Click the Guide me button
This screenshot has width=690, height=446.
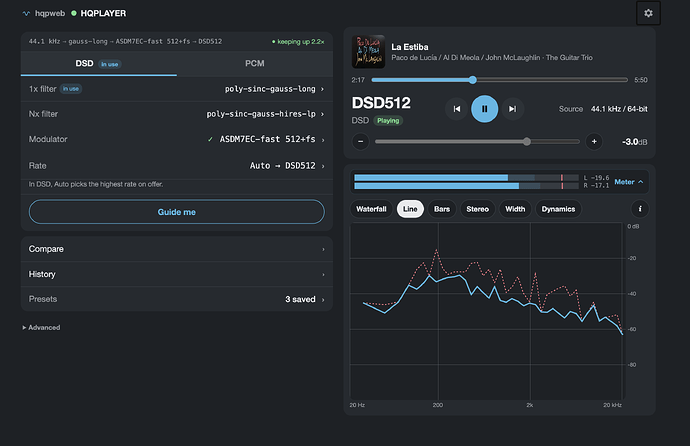pos(176,212)
